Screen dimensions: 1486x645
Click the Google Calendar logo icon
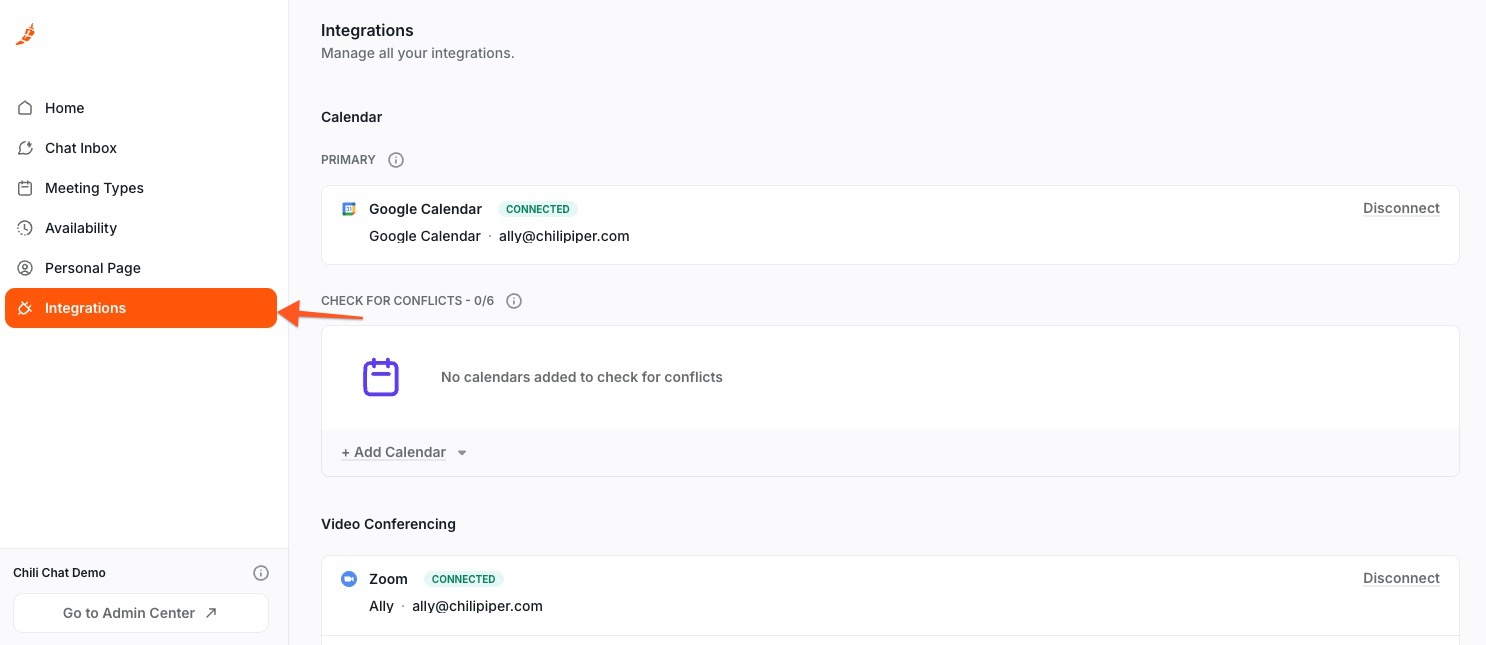[349, 209]
